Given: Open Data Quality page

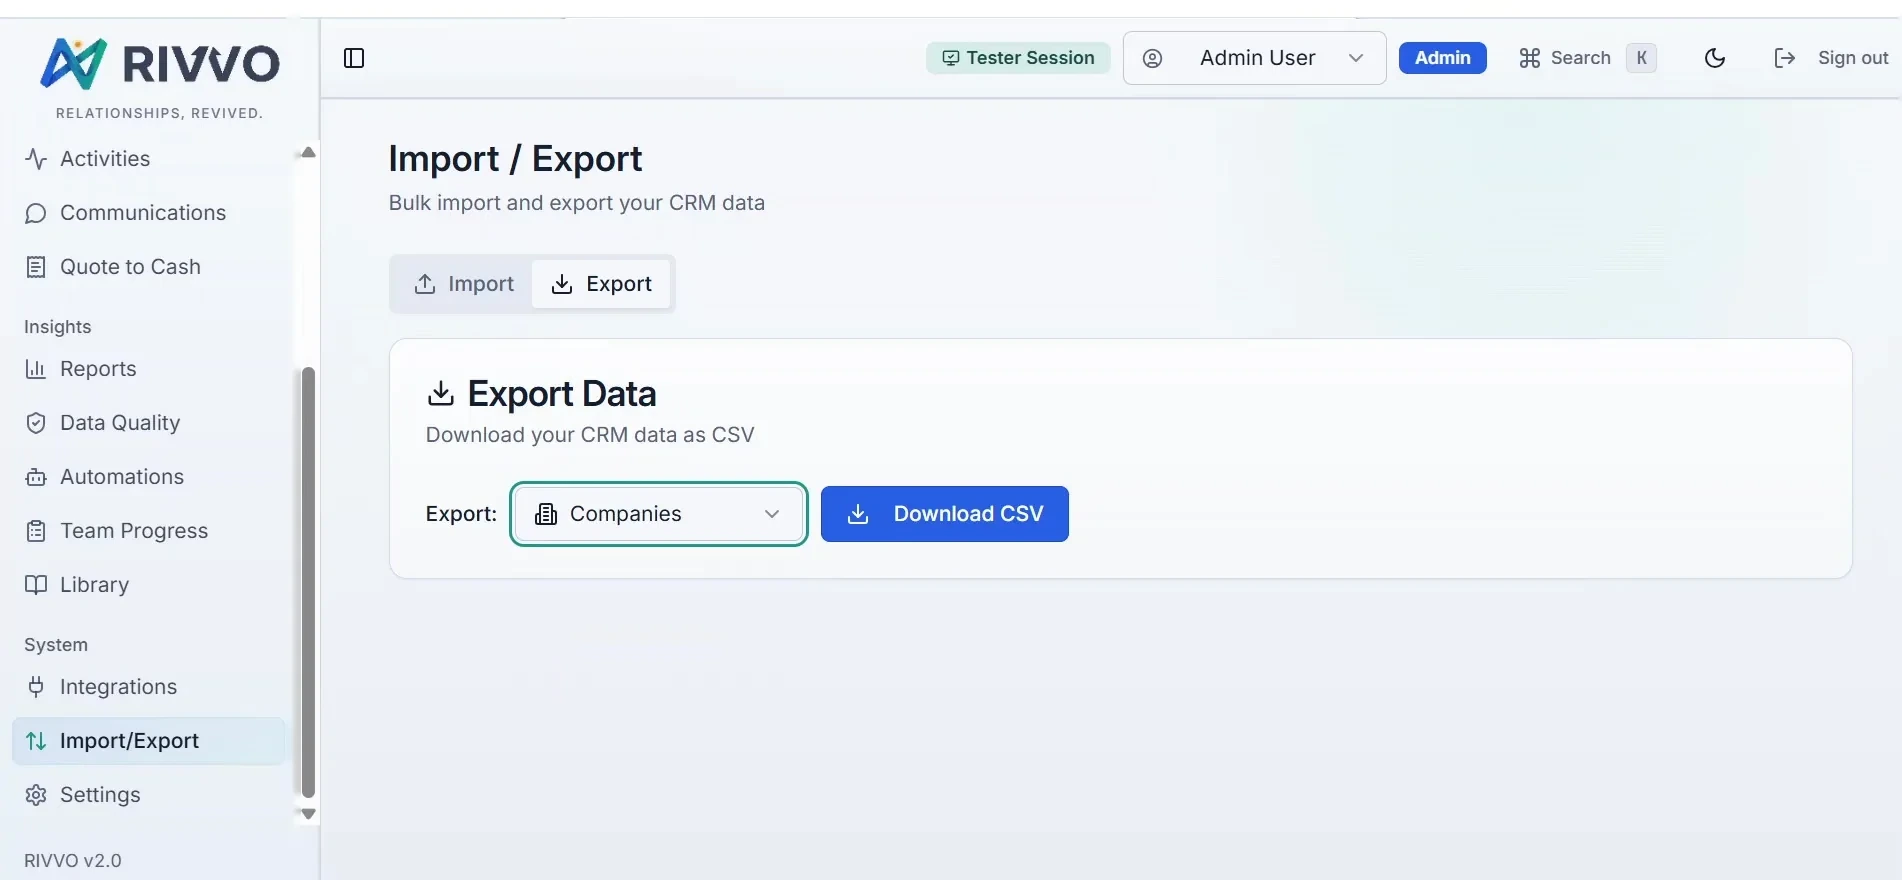Looking at the screenshot, I should tap(148, 423).
